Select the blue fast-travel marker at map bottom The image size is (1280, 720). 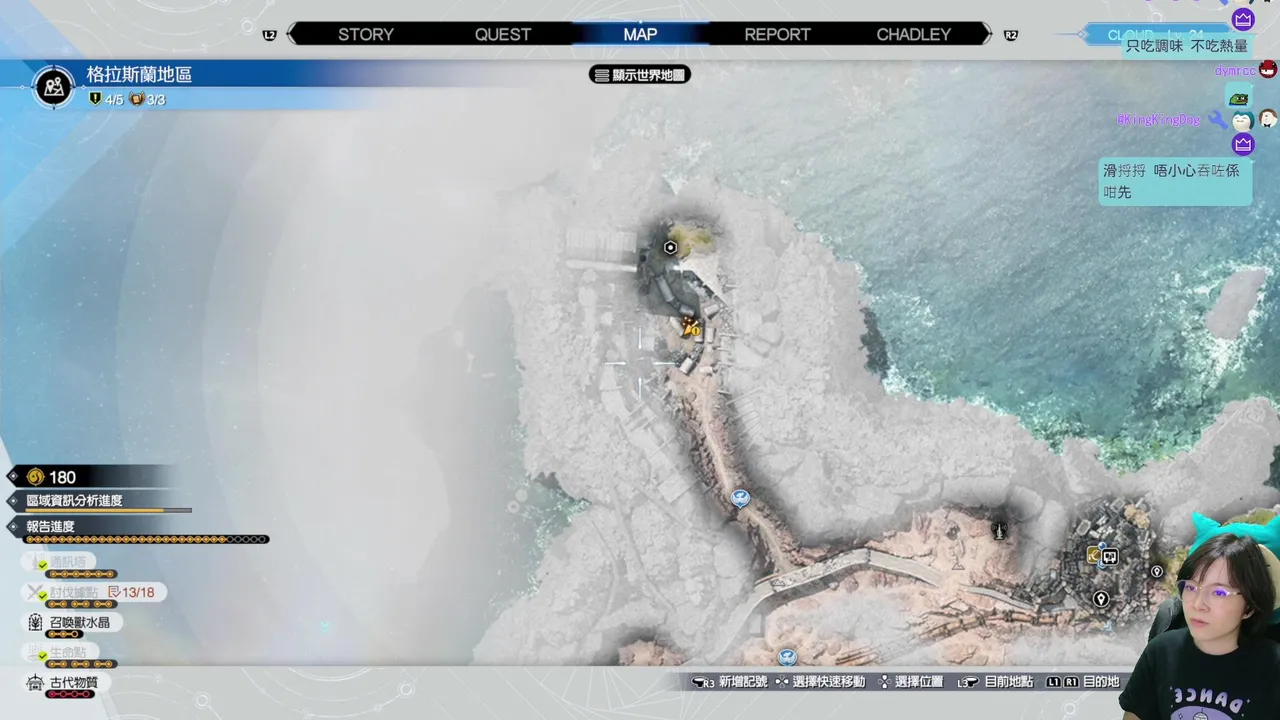click(x=787, y=657)
